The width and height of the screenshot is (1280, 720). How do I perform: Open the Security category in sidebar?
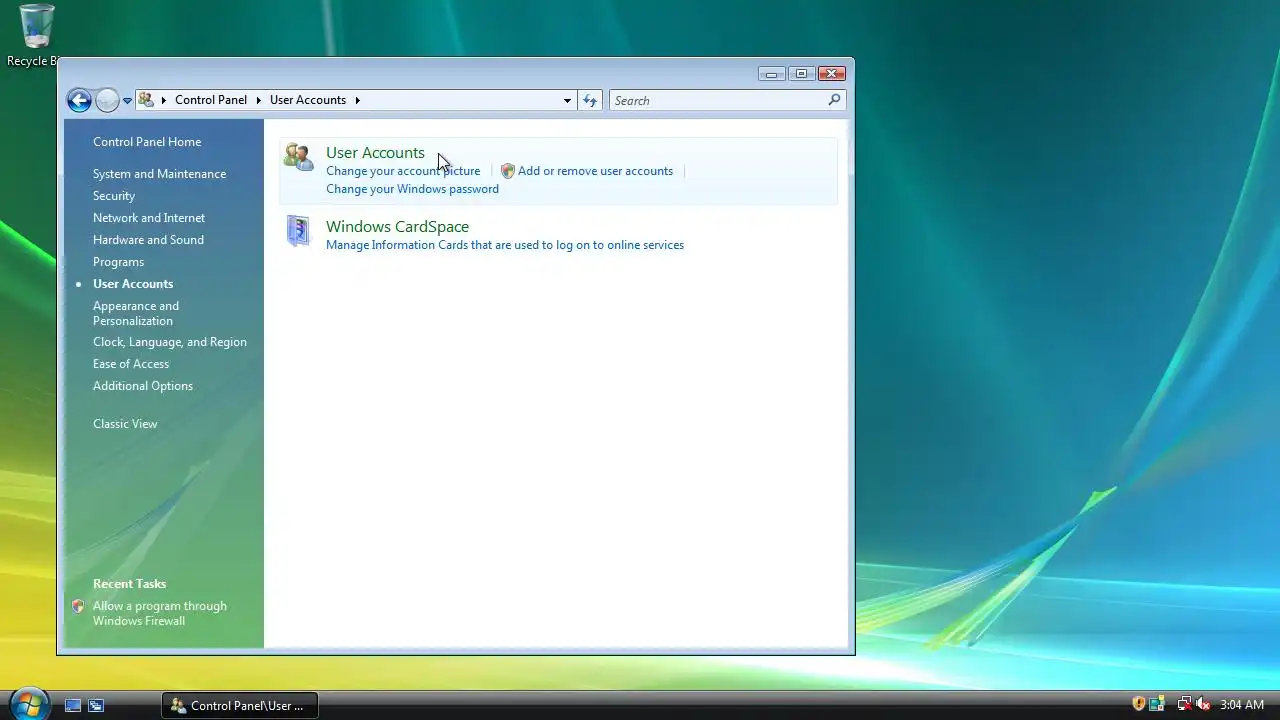(114, 196)
